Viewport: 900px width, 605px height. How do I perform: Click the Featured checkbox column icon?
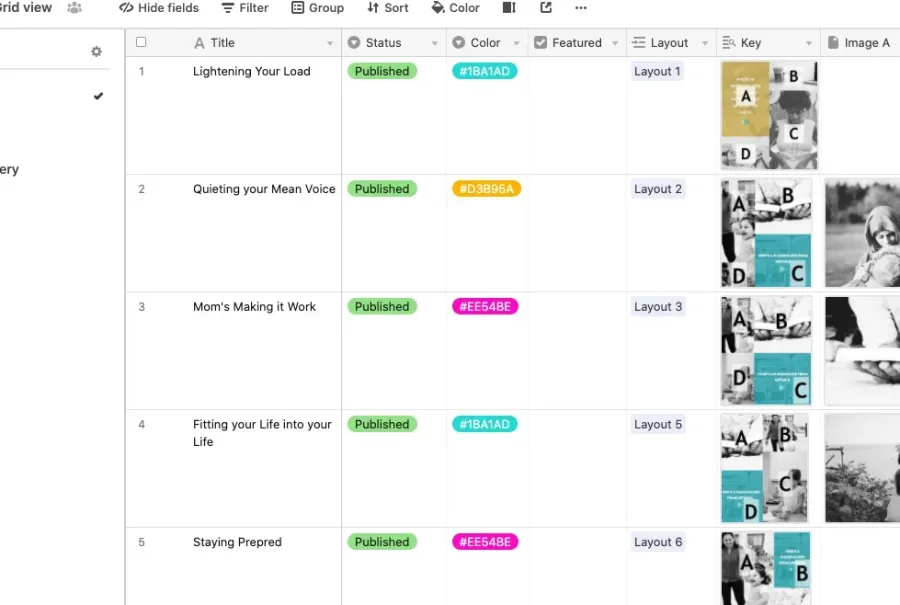point(540,43)
